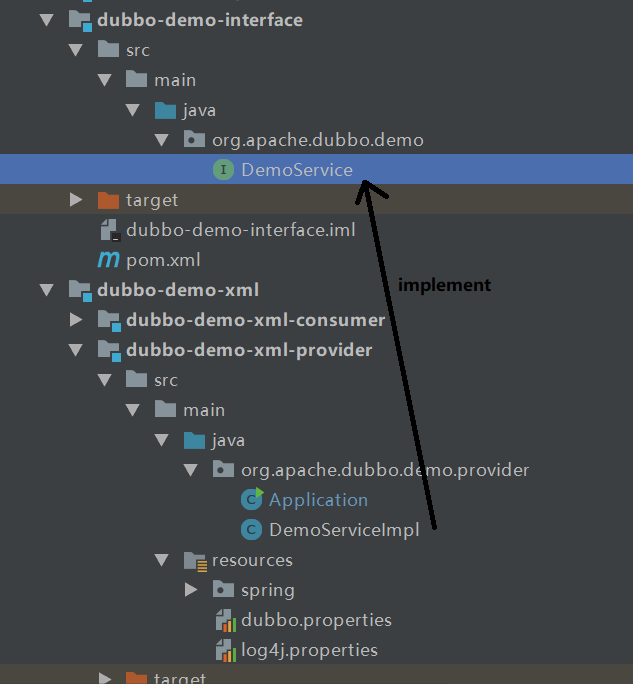The height and width of the screenshot is (684, 633).
Task: Expand the spring folder
Action: [x=191, y=590]
